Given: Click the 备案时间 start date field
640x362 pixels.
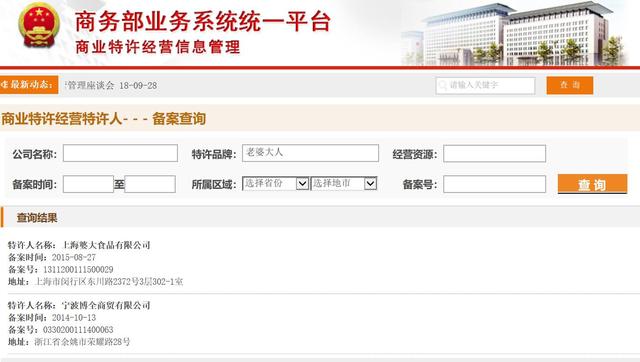Looking at the screenshot, I should (88, 184).
